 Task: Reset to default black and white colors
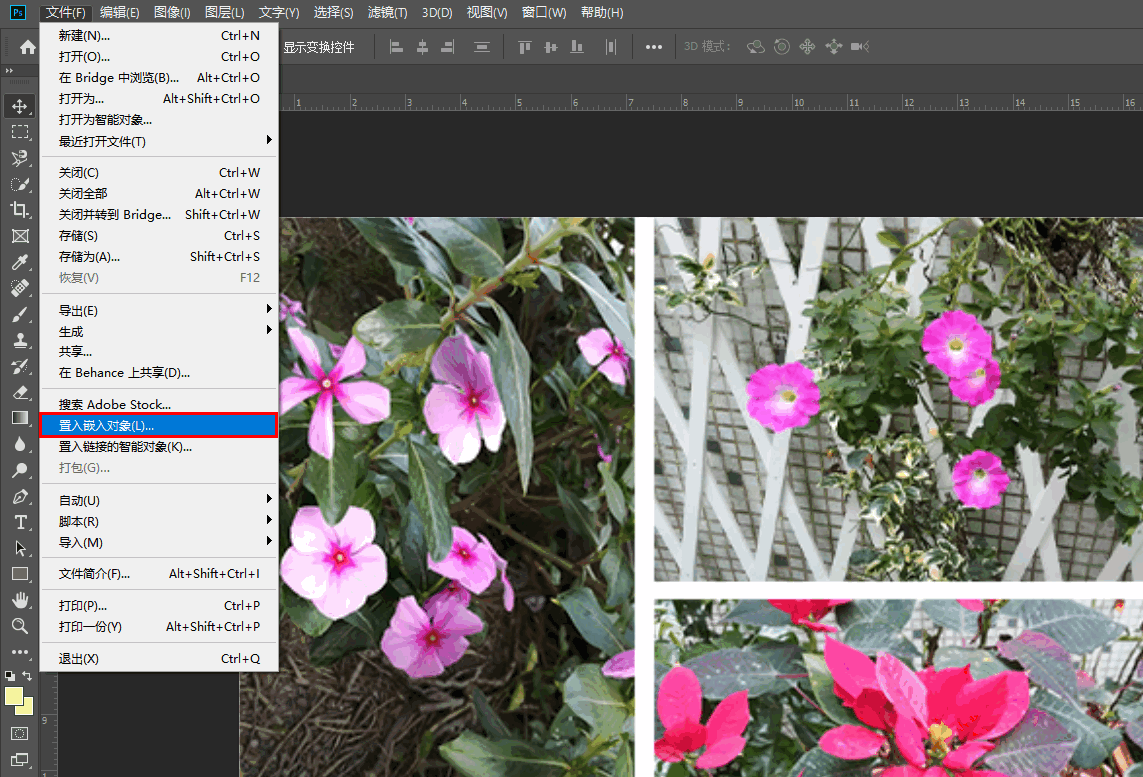[x=10, y=676]
